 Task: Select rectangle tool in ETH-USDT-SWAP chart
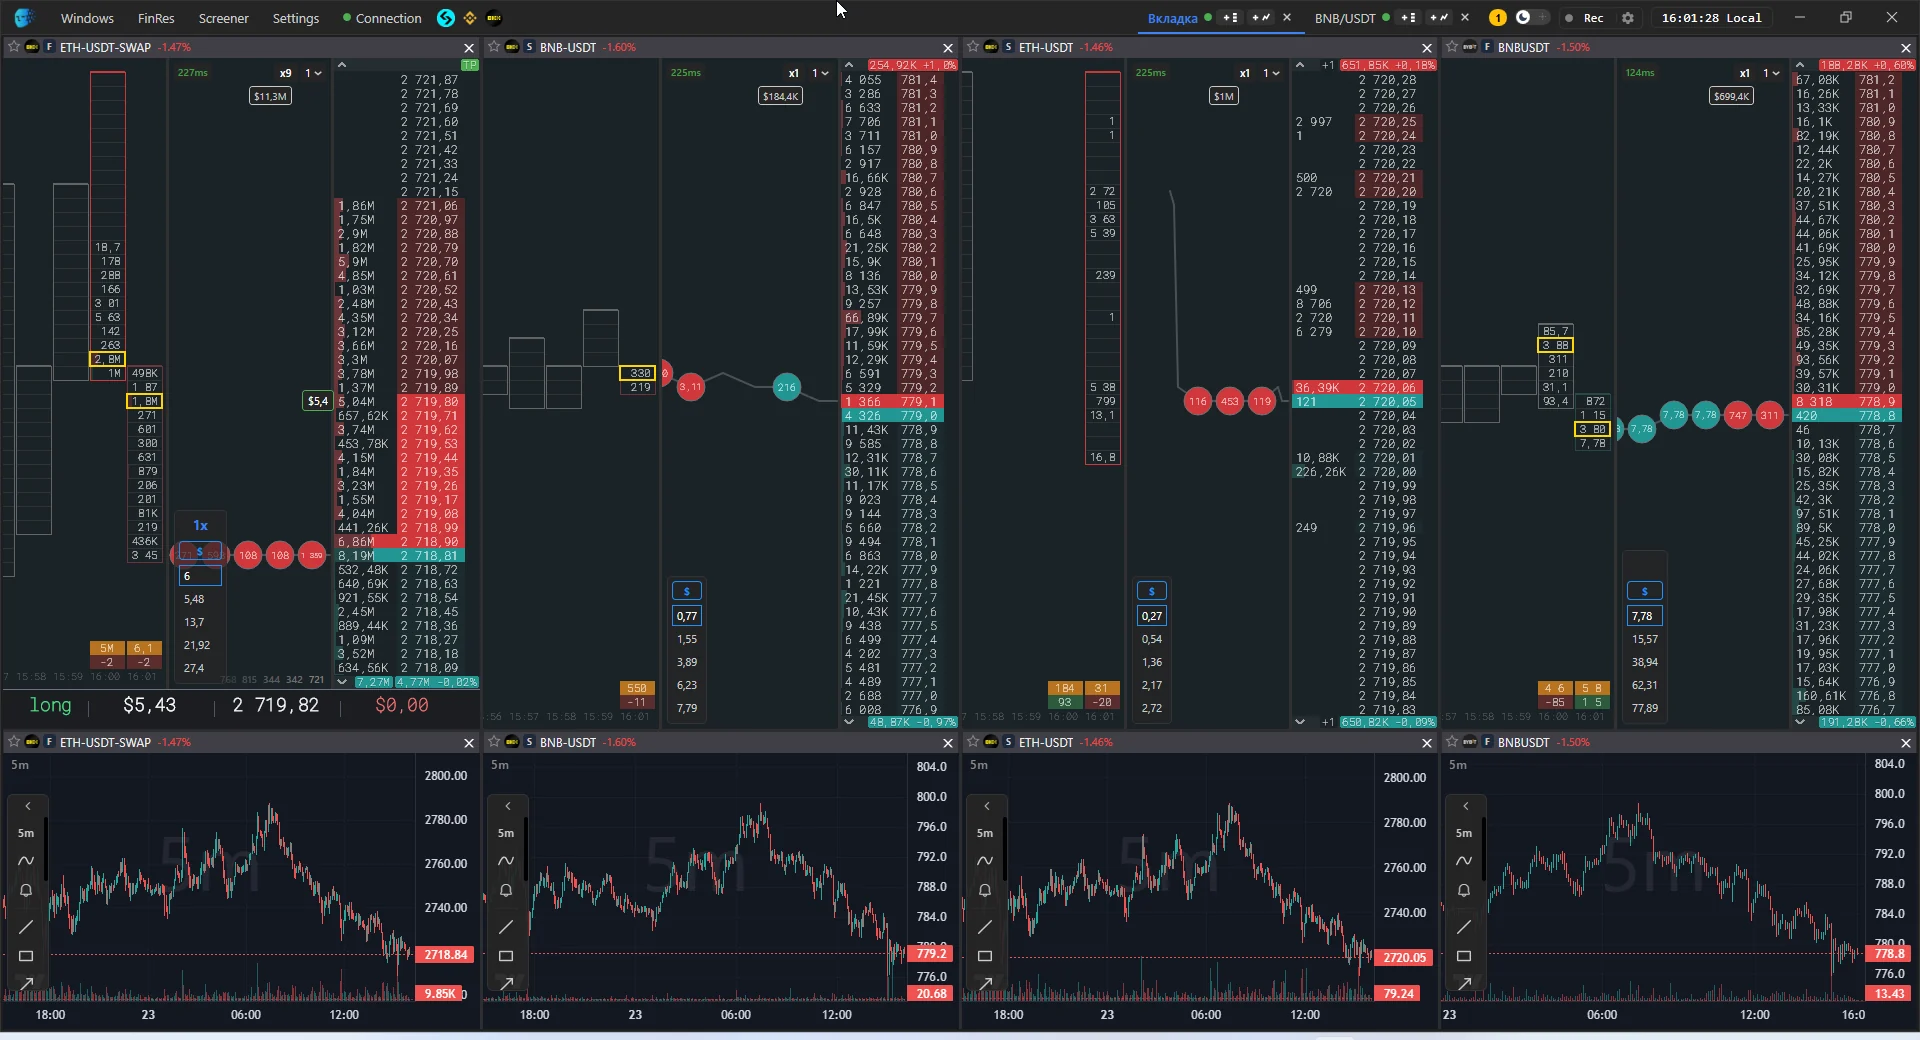(x=26, y=956)
